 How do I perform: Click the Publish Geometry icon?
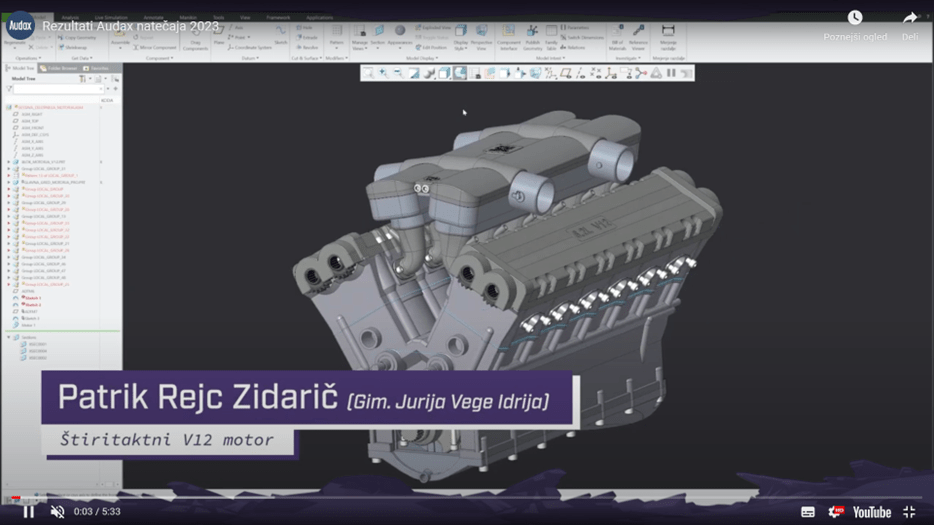click(x=533, y=38)
